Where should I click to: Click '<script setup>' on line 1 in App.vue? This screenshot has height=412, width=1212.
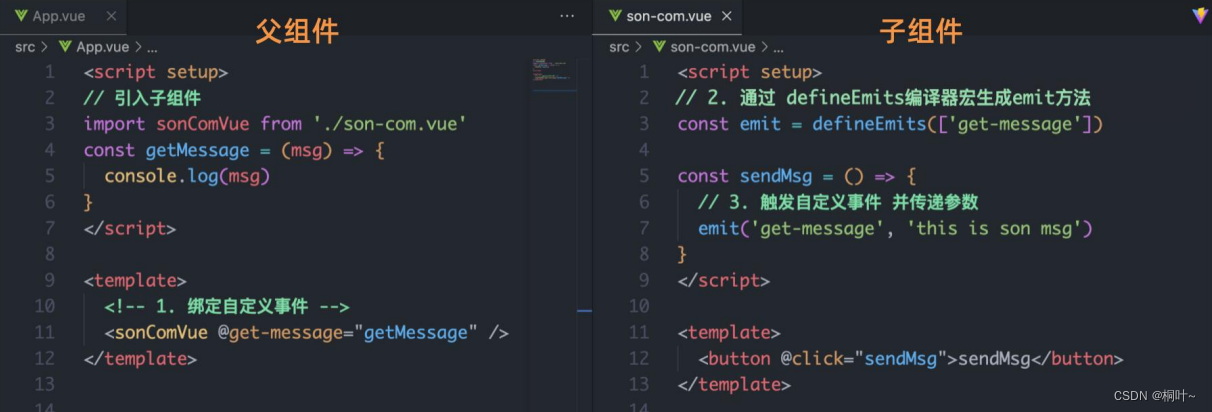[x=156, y=72]
